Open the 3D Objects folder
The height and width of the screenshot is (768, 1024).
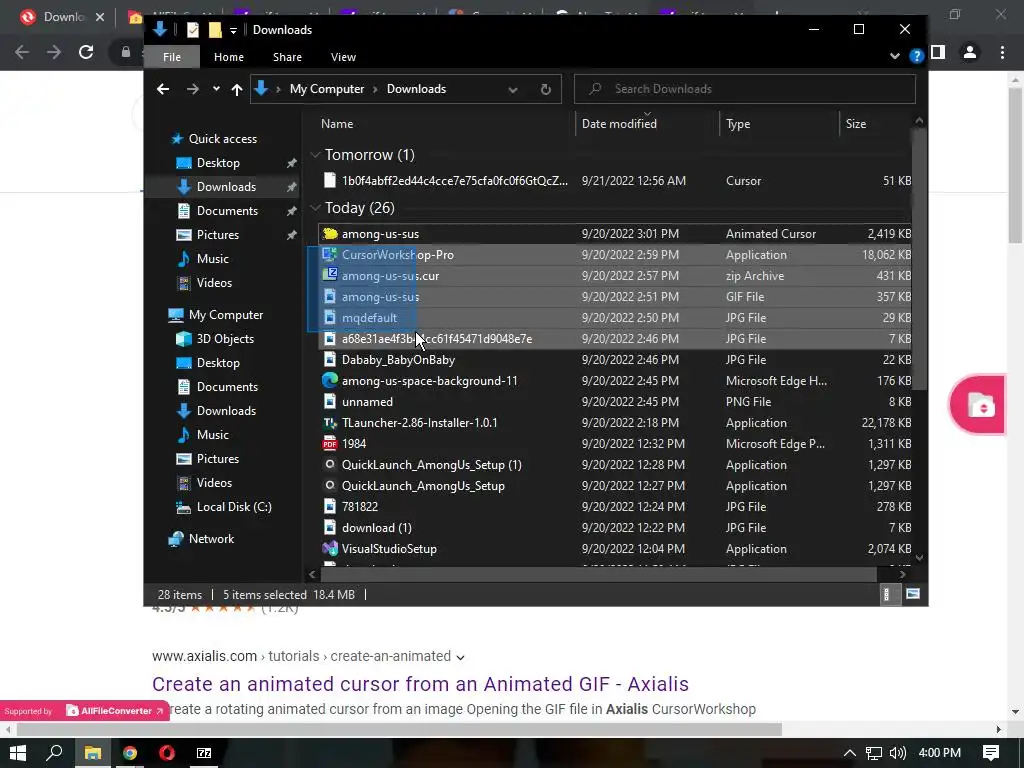pyautogui.click(x=225, y=339)
